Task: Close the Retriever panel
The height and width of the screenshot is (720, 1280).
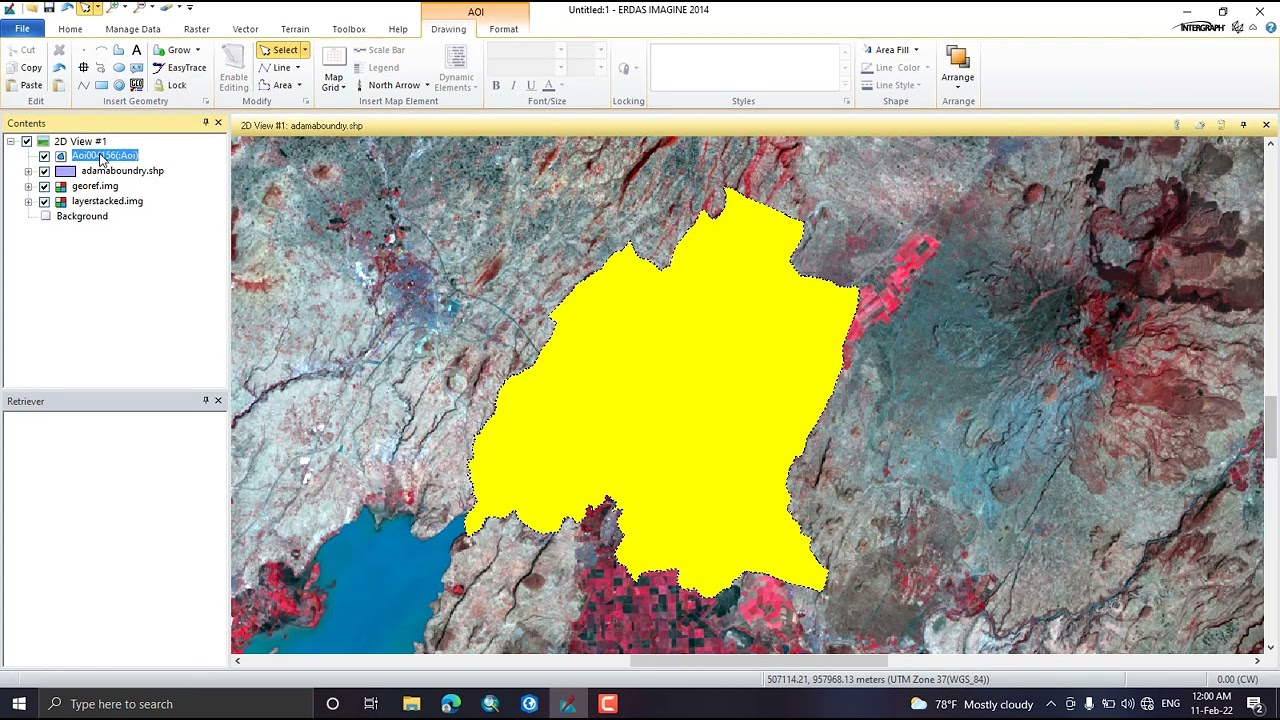Action: [218, 400]
